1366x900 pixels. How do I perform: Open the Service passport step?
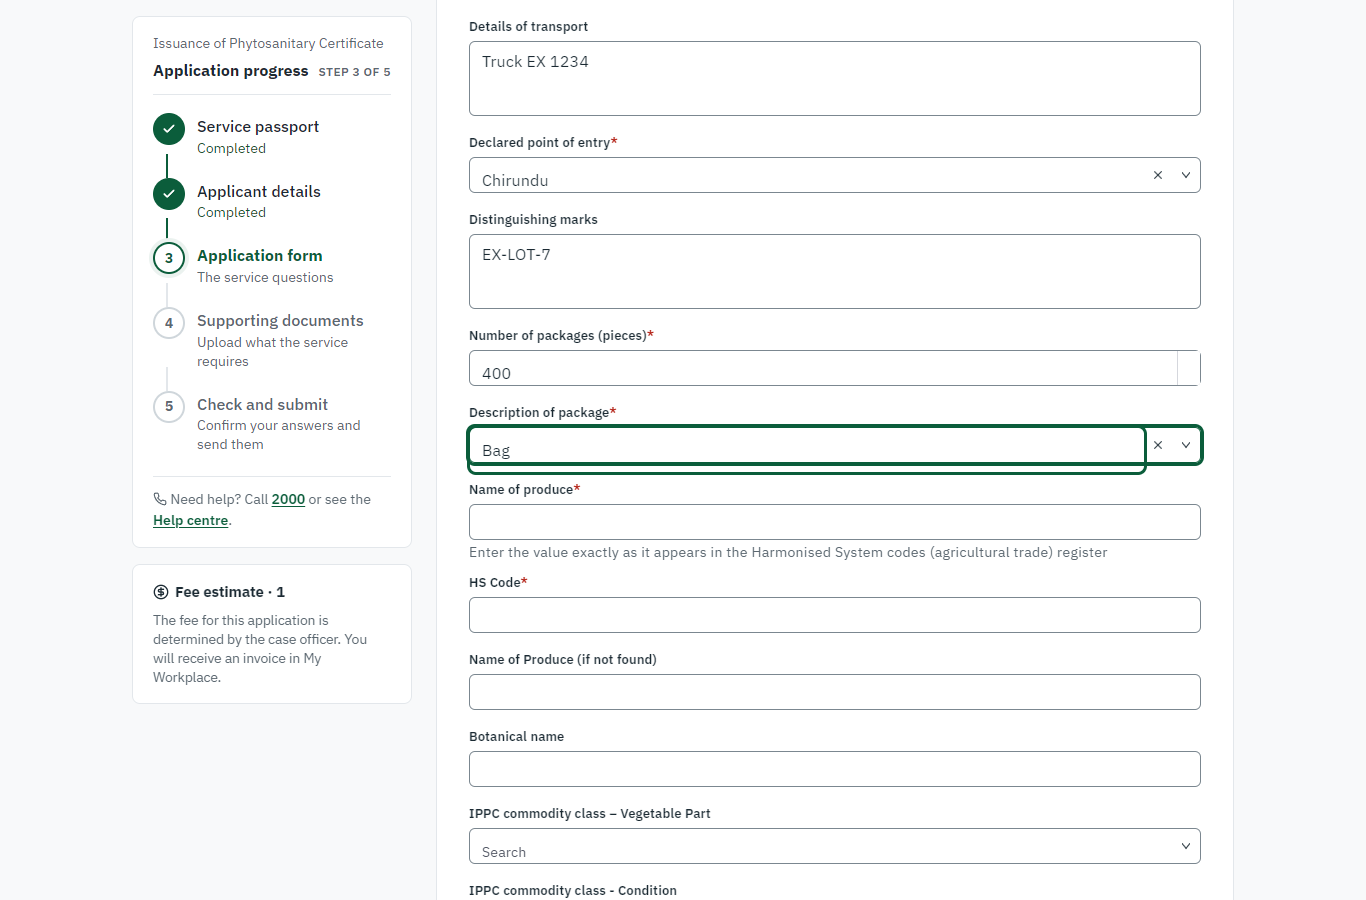coord(258,127)
